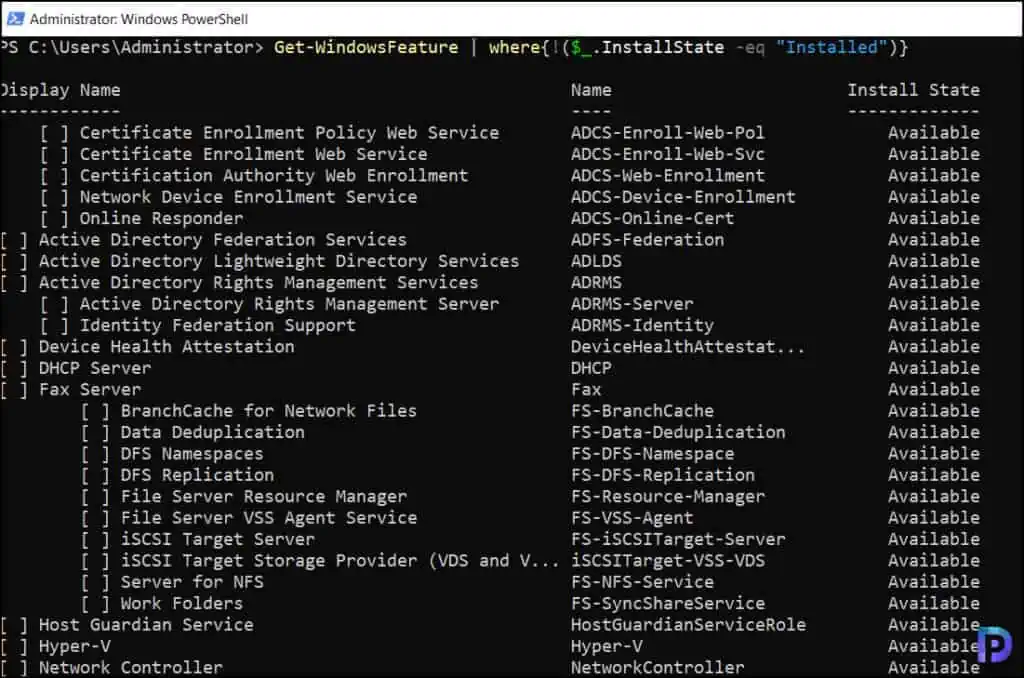1024x678 pixels.
Task: Click Identity Federation Support text
Action: [217, 325]
